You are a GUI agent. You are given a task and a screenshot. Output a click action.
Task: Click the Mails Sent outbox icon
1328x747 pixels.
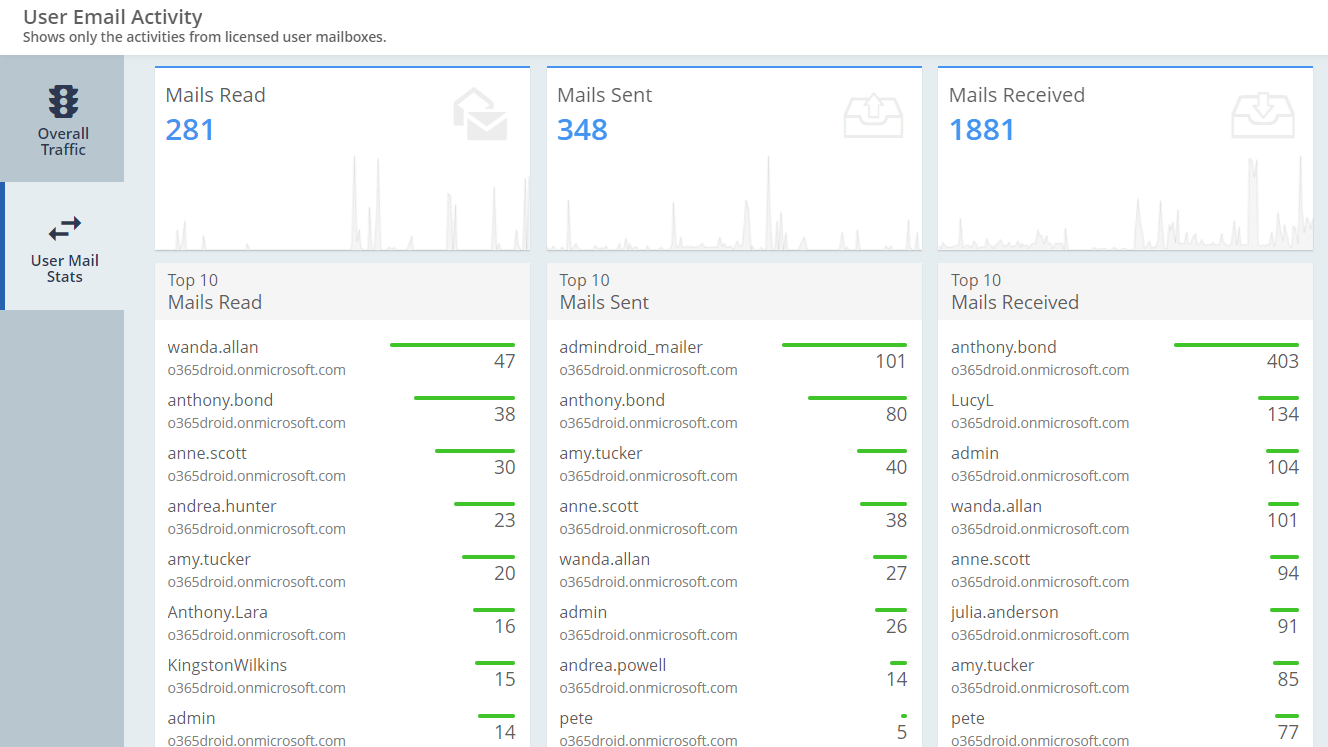coord(872,116)
